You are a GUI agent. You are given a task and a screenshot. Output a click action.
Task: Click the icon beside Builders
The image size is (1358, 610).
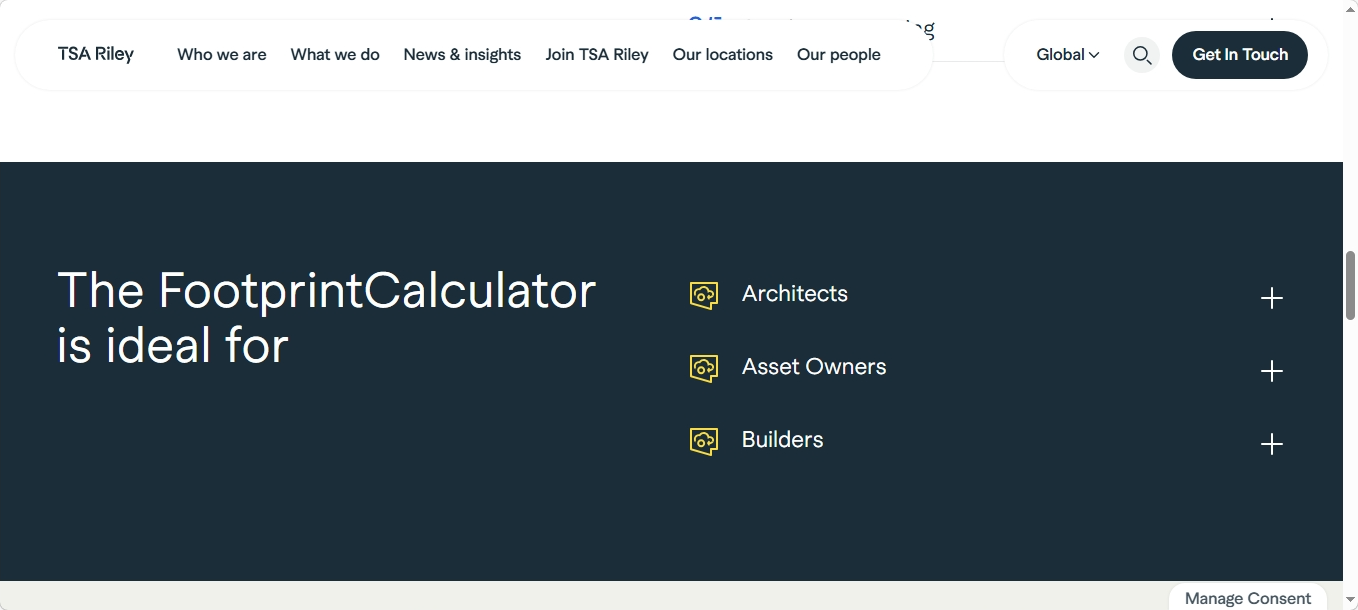click(x=704, y=441)
